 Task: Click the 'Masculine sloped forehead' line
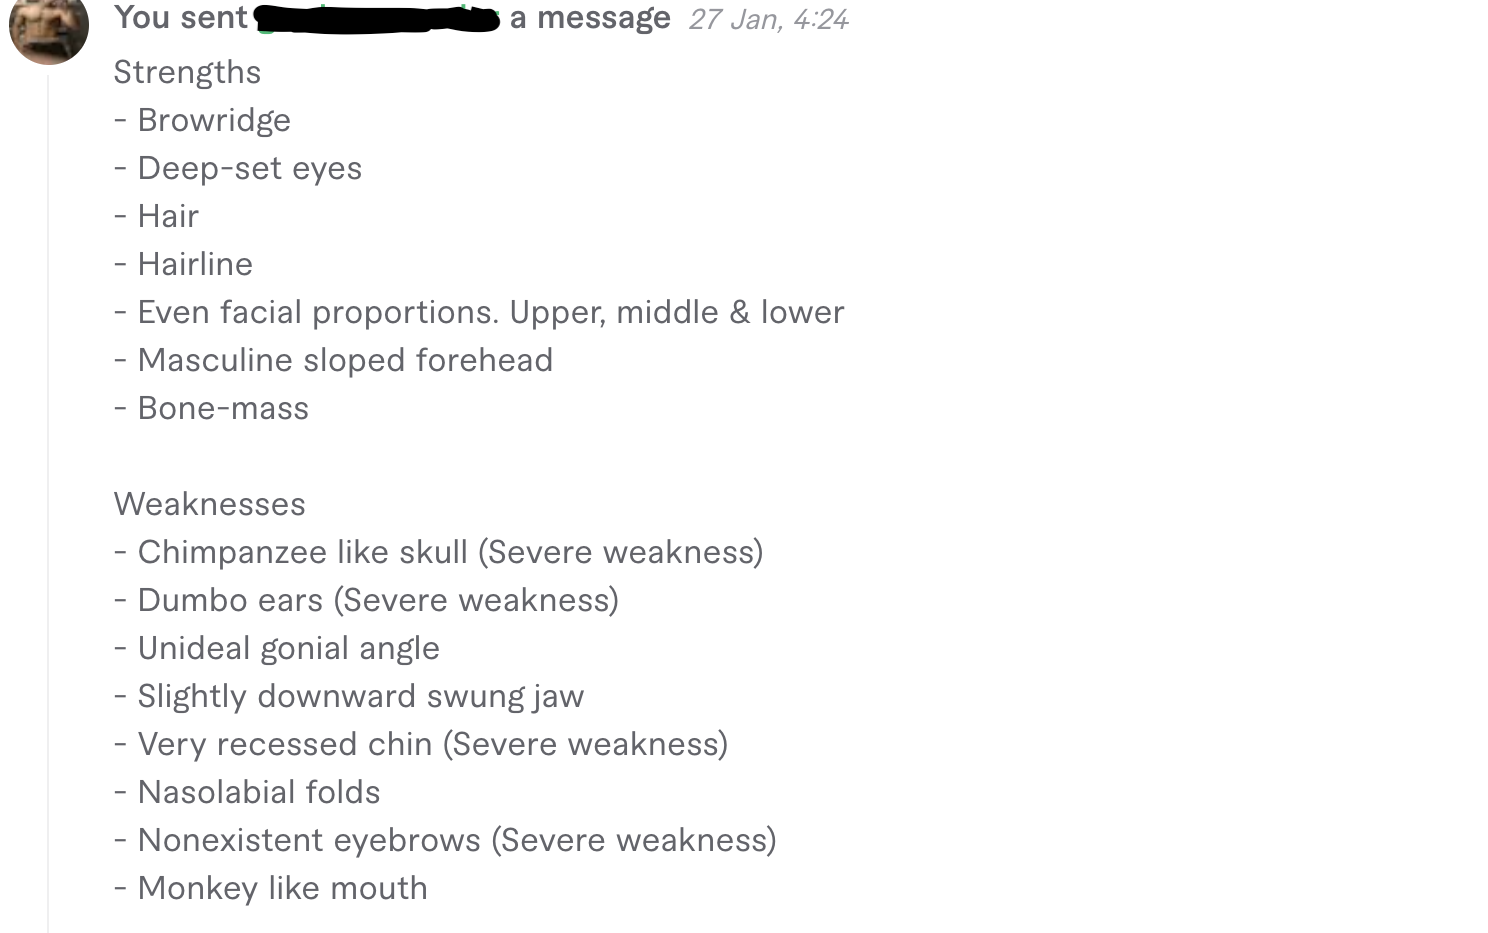pyautogui.click(x=333, y=360)
